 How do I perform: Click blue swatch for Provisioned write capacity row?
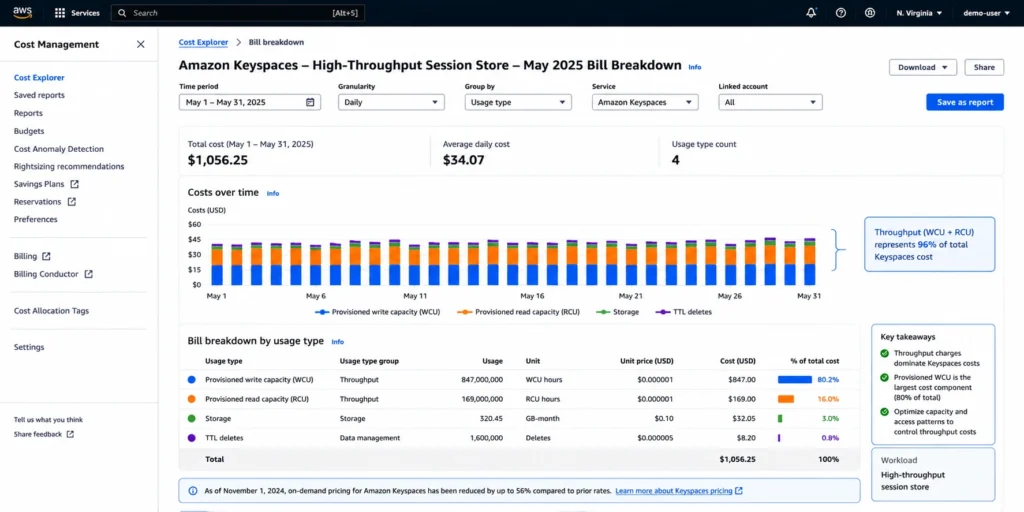(x=191, y=379)
